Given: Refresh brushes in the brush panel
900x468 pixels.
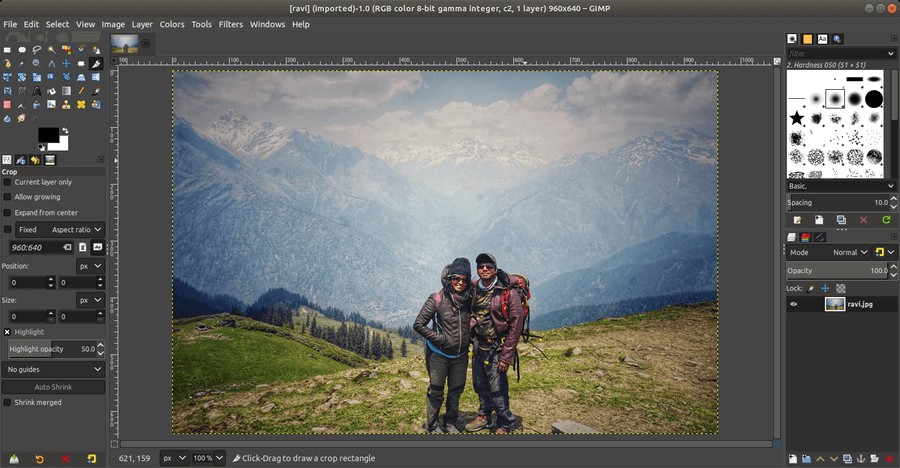Looking at the screenshot, I should tap(886, 219).
